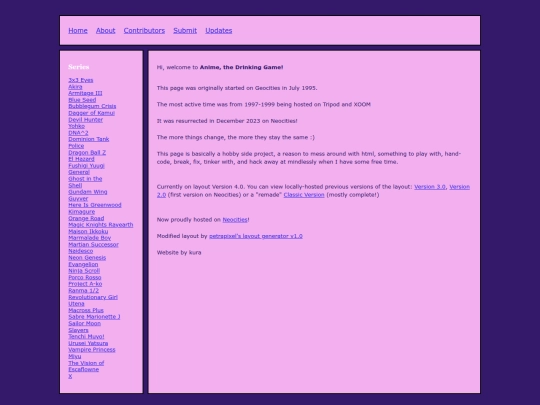Click the bold 'Anime, the Drinking Game!' title
This screenshot has height=405, width=540.
tap(241, 67)
